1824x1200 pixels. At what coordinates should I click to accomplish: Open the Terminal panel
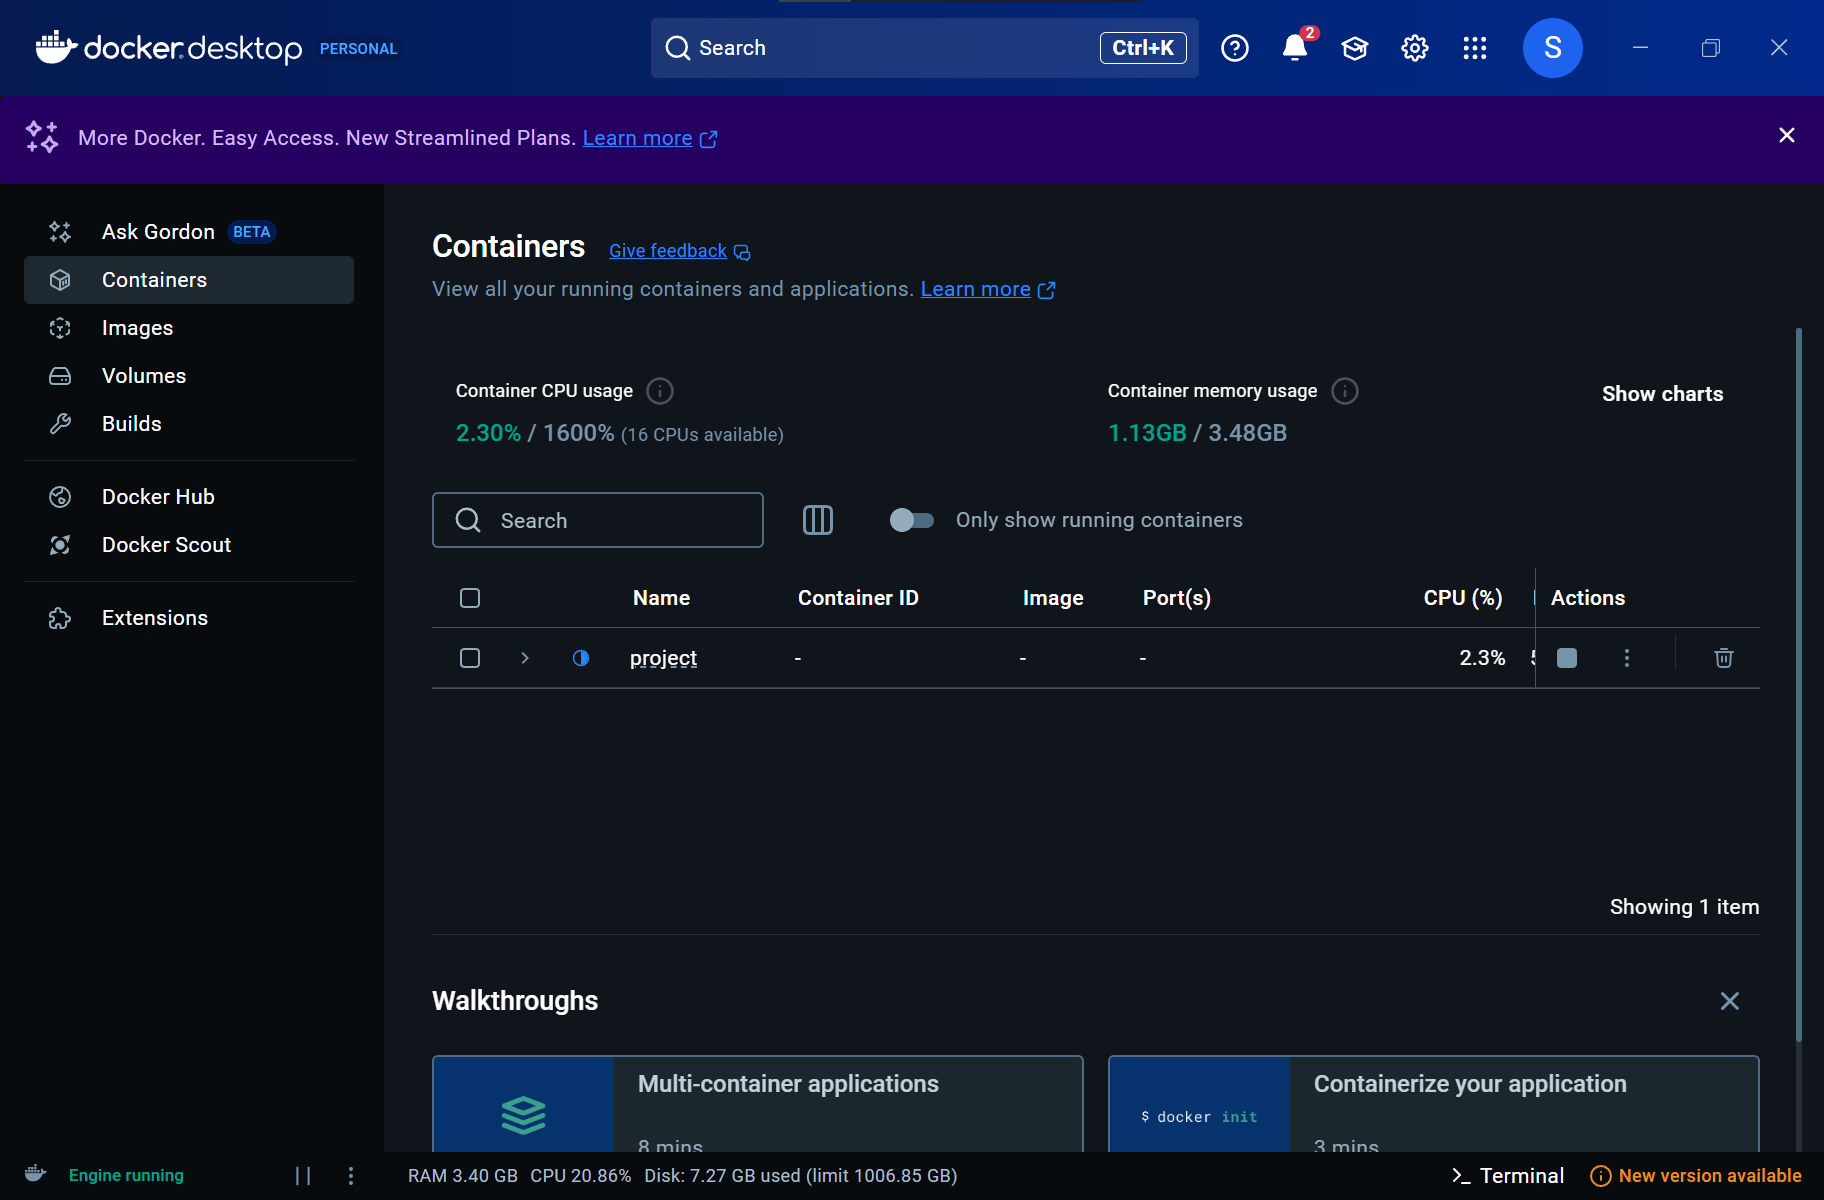(1507, 1176)
